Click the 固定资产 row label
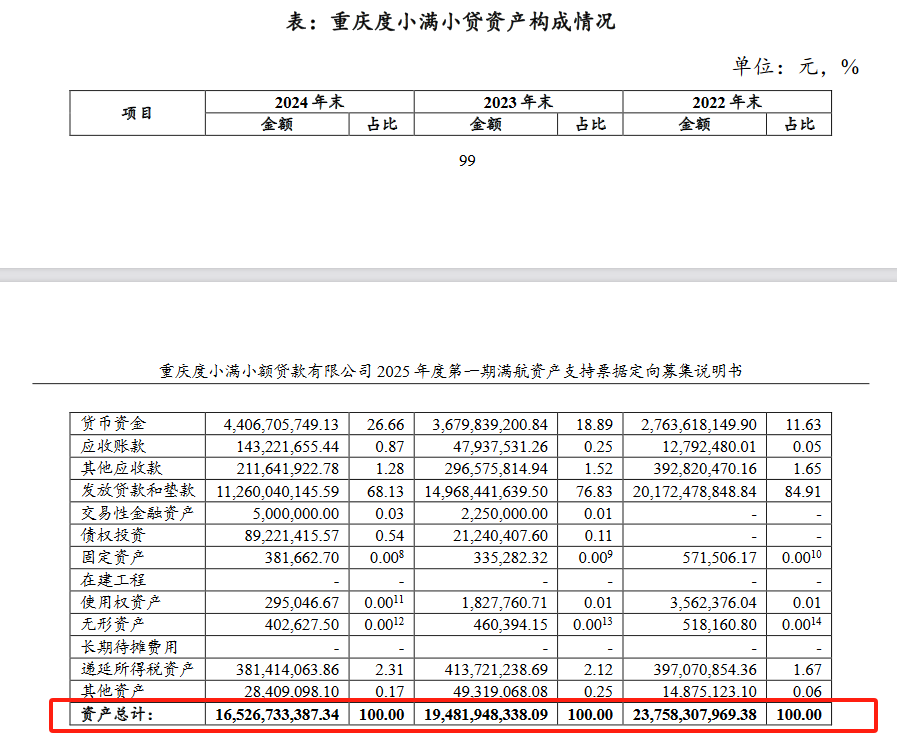This screenshot has width=897, height=740. (113, 558)
